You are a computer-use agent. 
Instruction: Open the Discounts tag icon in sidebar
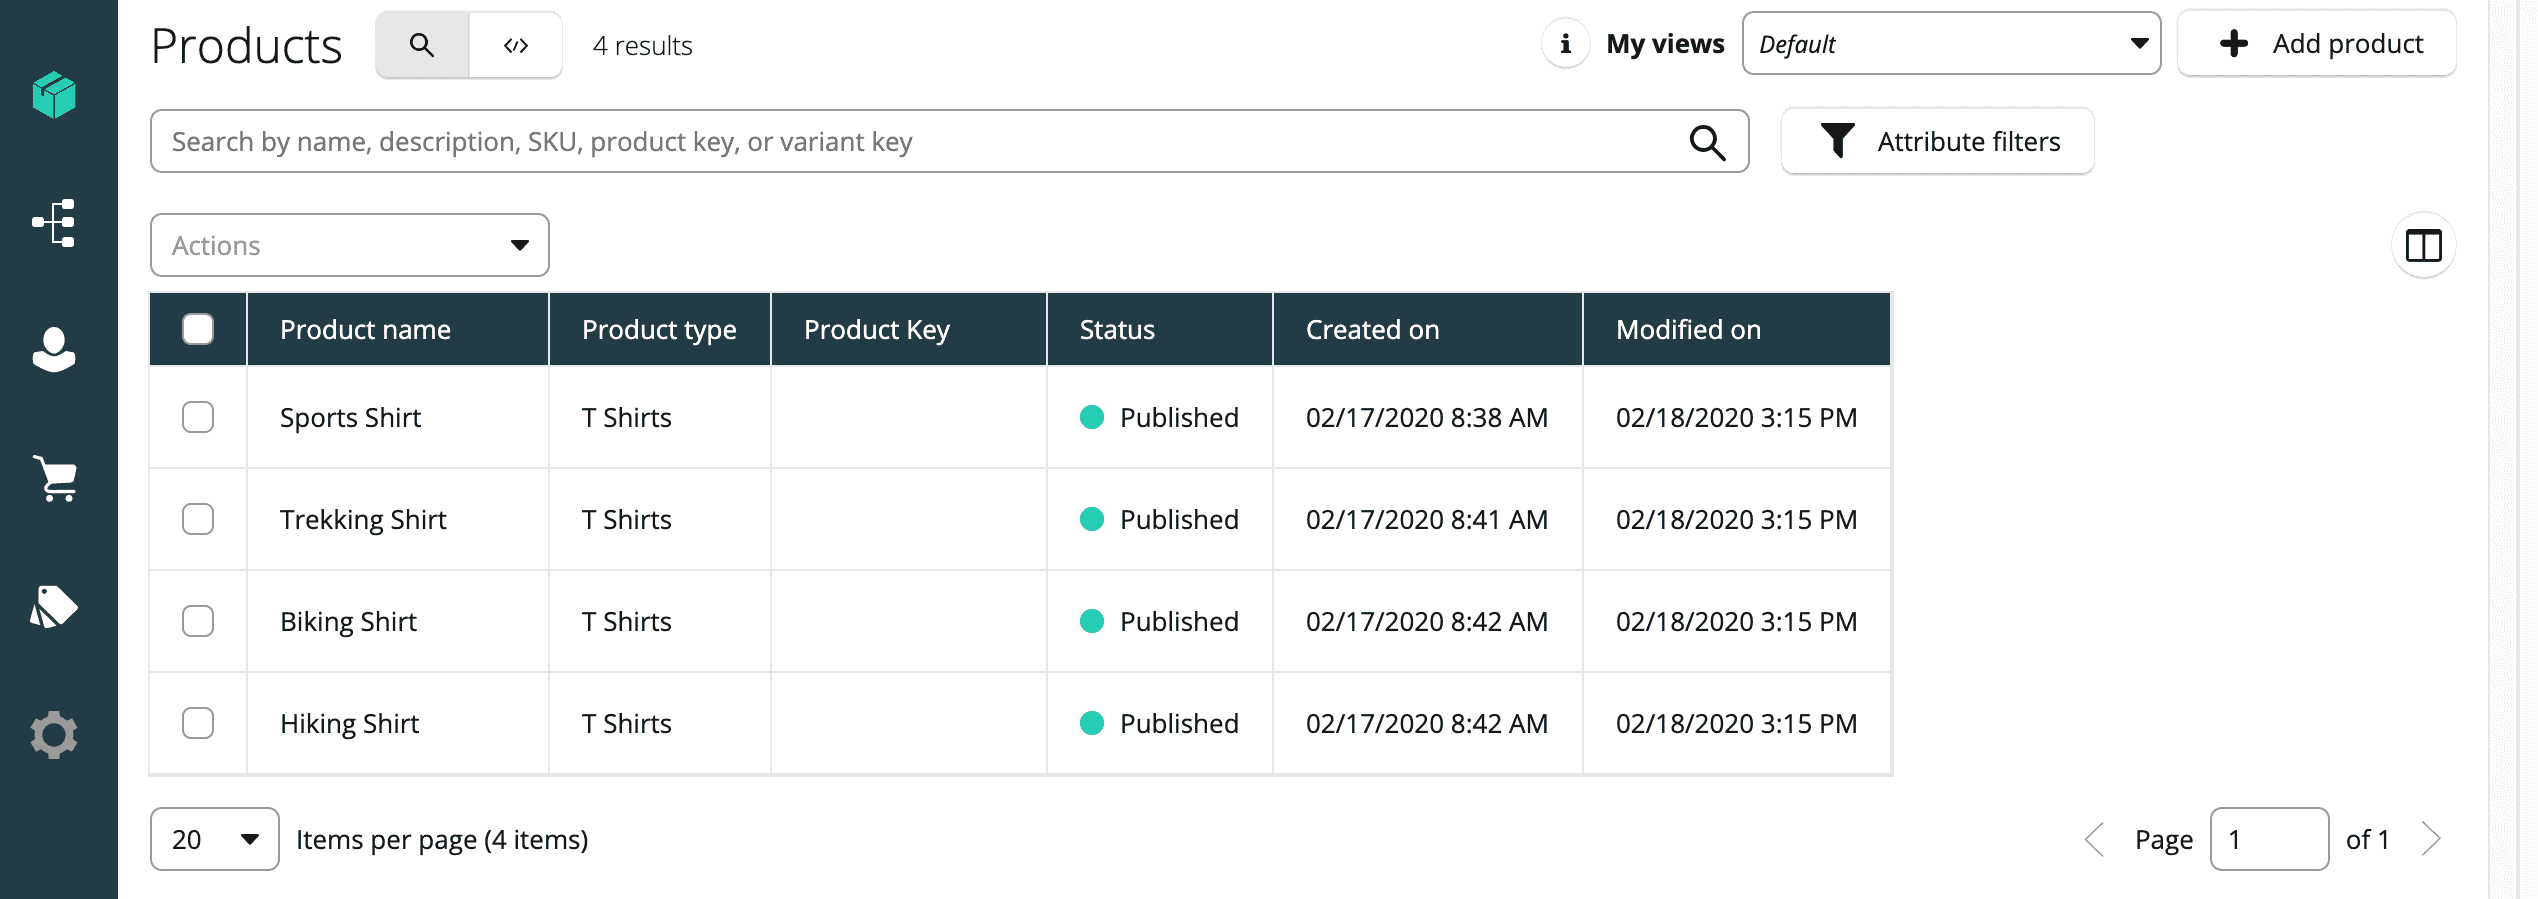click(x=54, y=606)
